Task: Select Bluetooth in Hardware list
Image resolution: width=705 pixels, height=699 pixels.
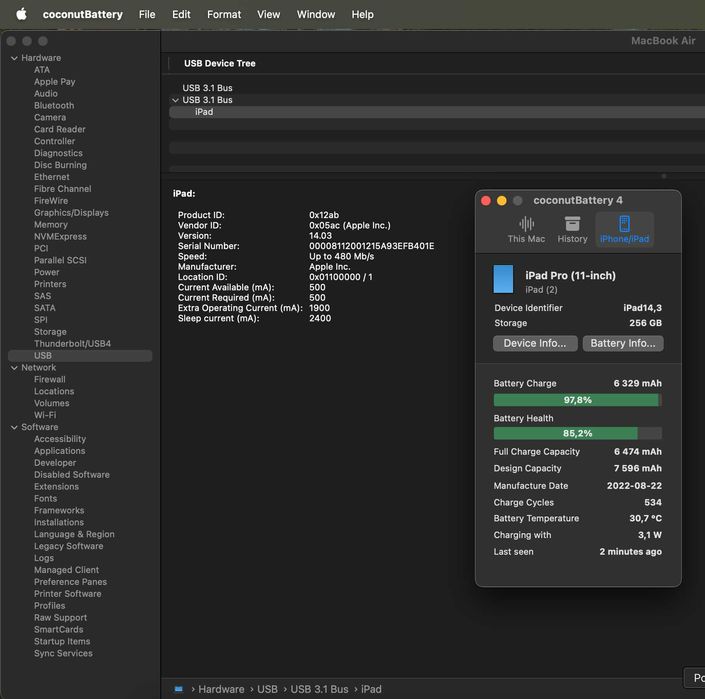Action: click(54, 105)
